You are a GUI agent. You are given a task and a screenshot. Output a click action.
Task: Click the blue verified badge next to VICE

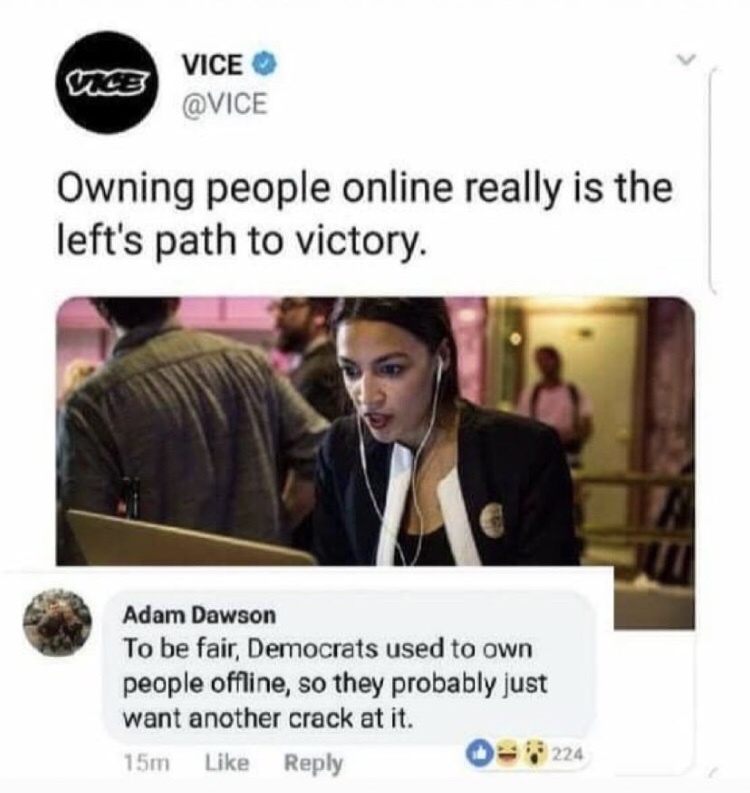tap(266, 65)
